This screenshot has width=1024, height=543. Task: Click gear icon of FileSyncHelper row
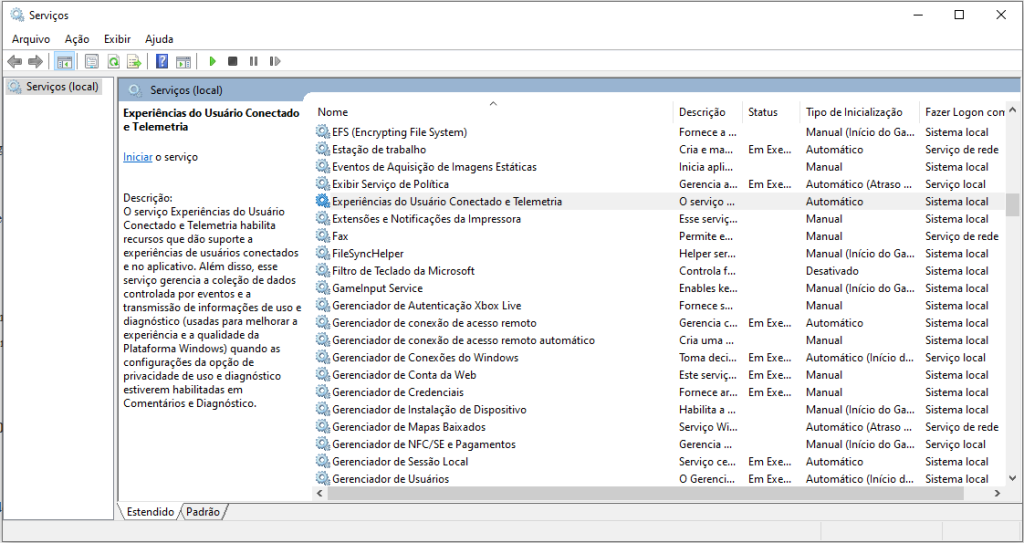[x=323, y=254]
